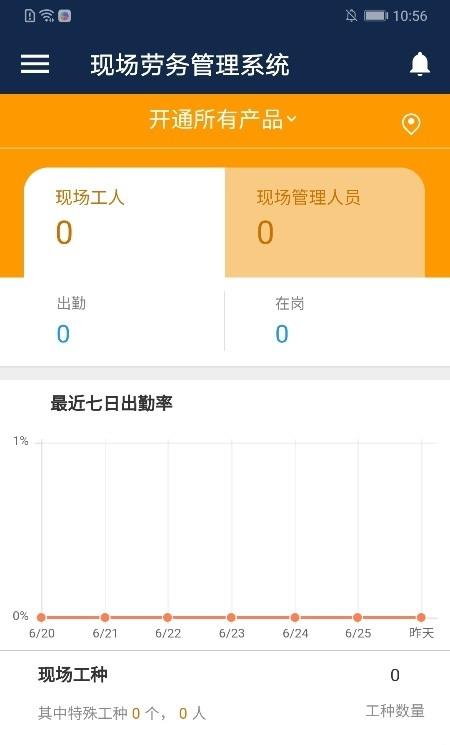
Task: Select the 6/25 chart point
Action: click(357, 617)
